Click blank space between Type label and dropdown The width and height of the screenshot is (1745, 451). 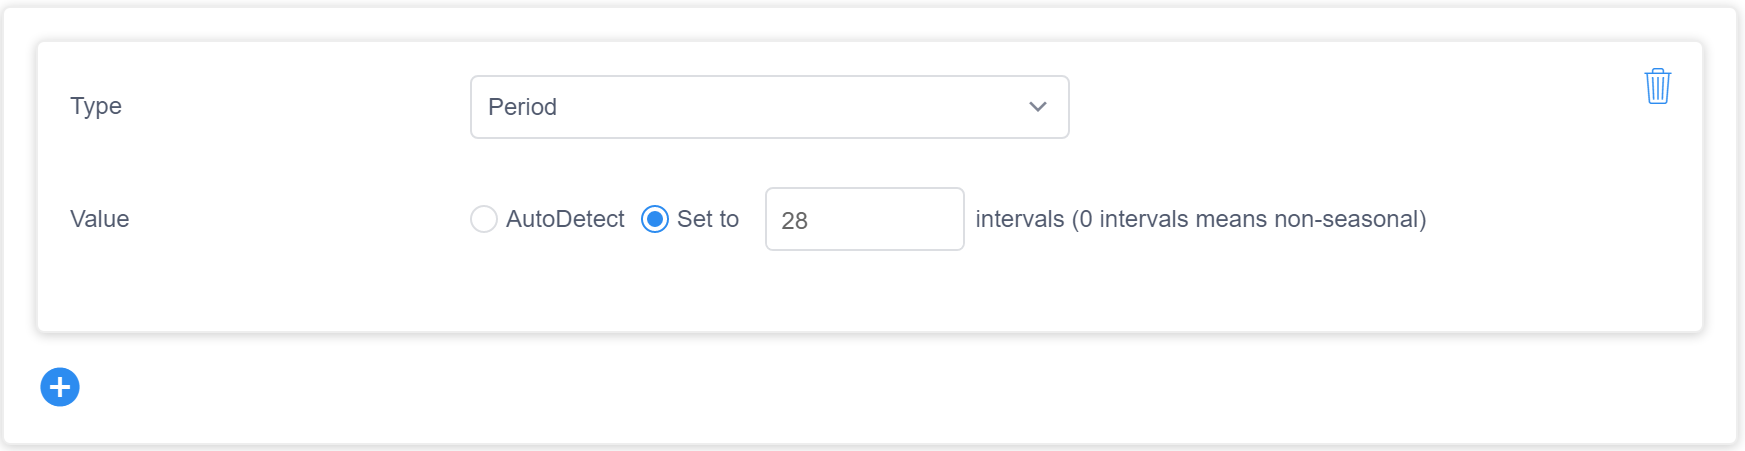pyautogui.click(x=300, y=106)
